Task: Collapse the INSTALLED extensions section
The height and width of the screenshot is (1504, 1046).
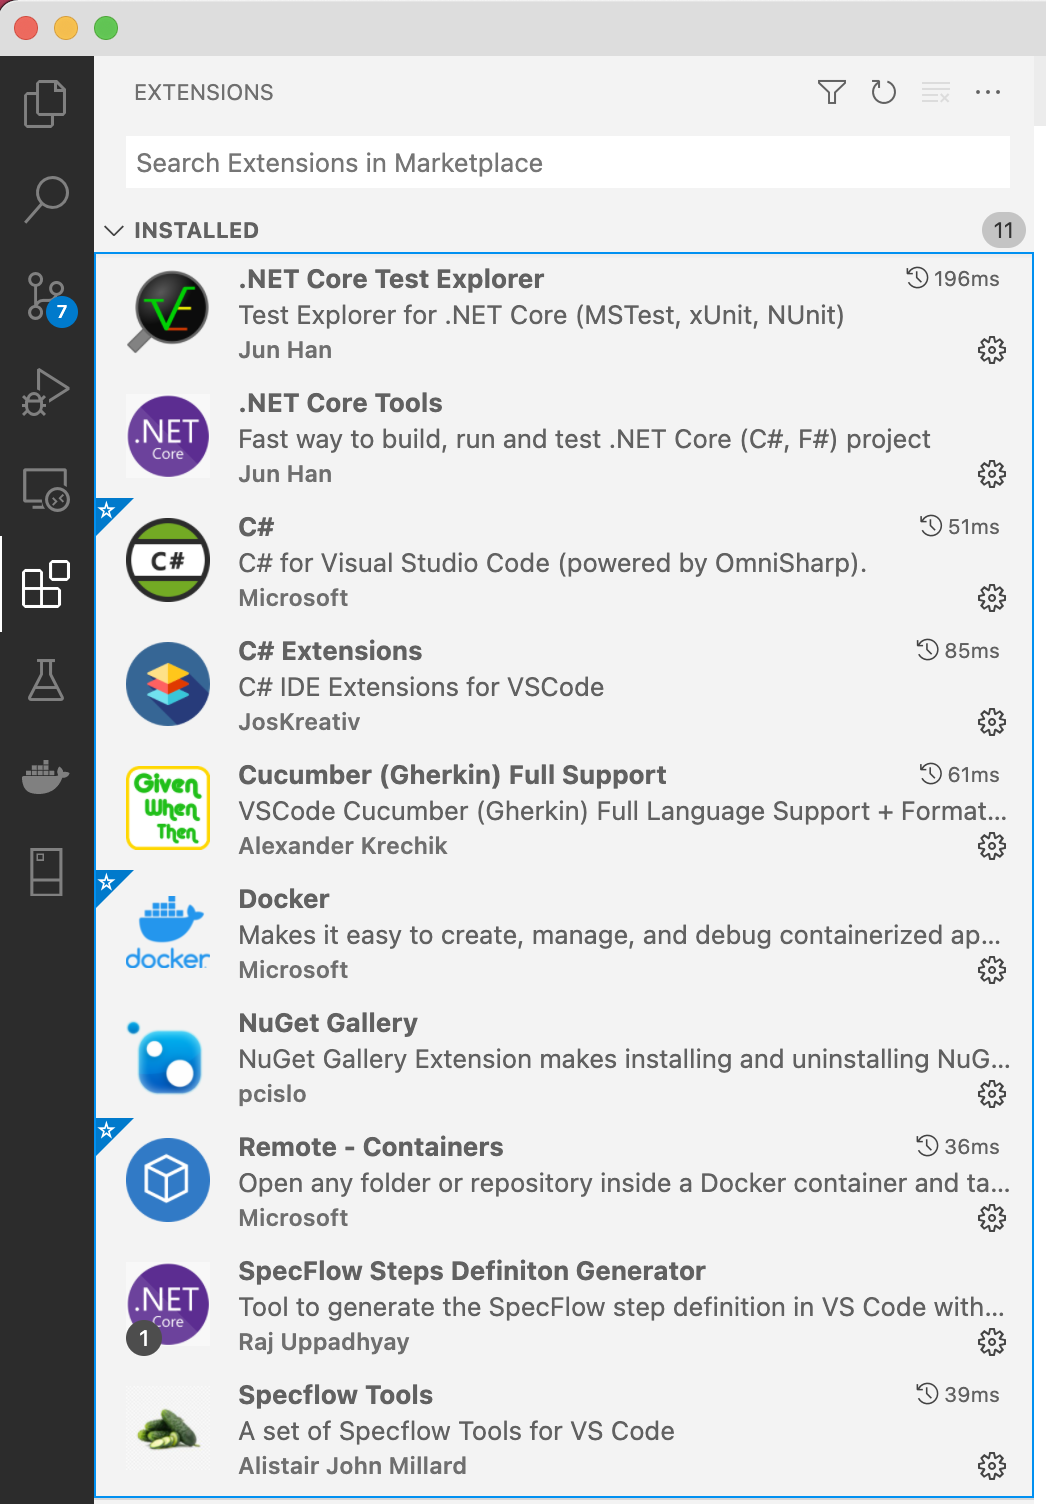Action: pos(115,230)
